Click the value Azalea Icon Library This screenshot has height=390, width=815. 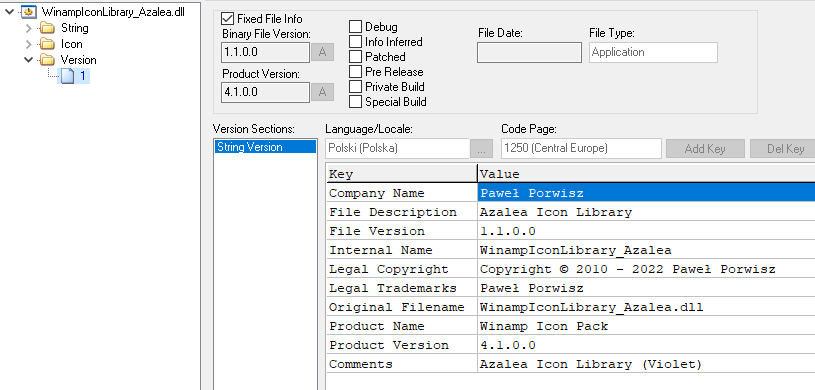tap(646, 212)
